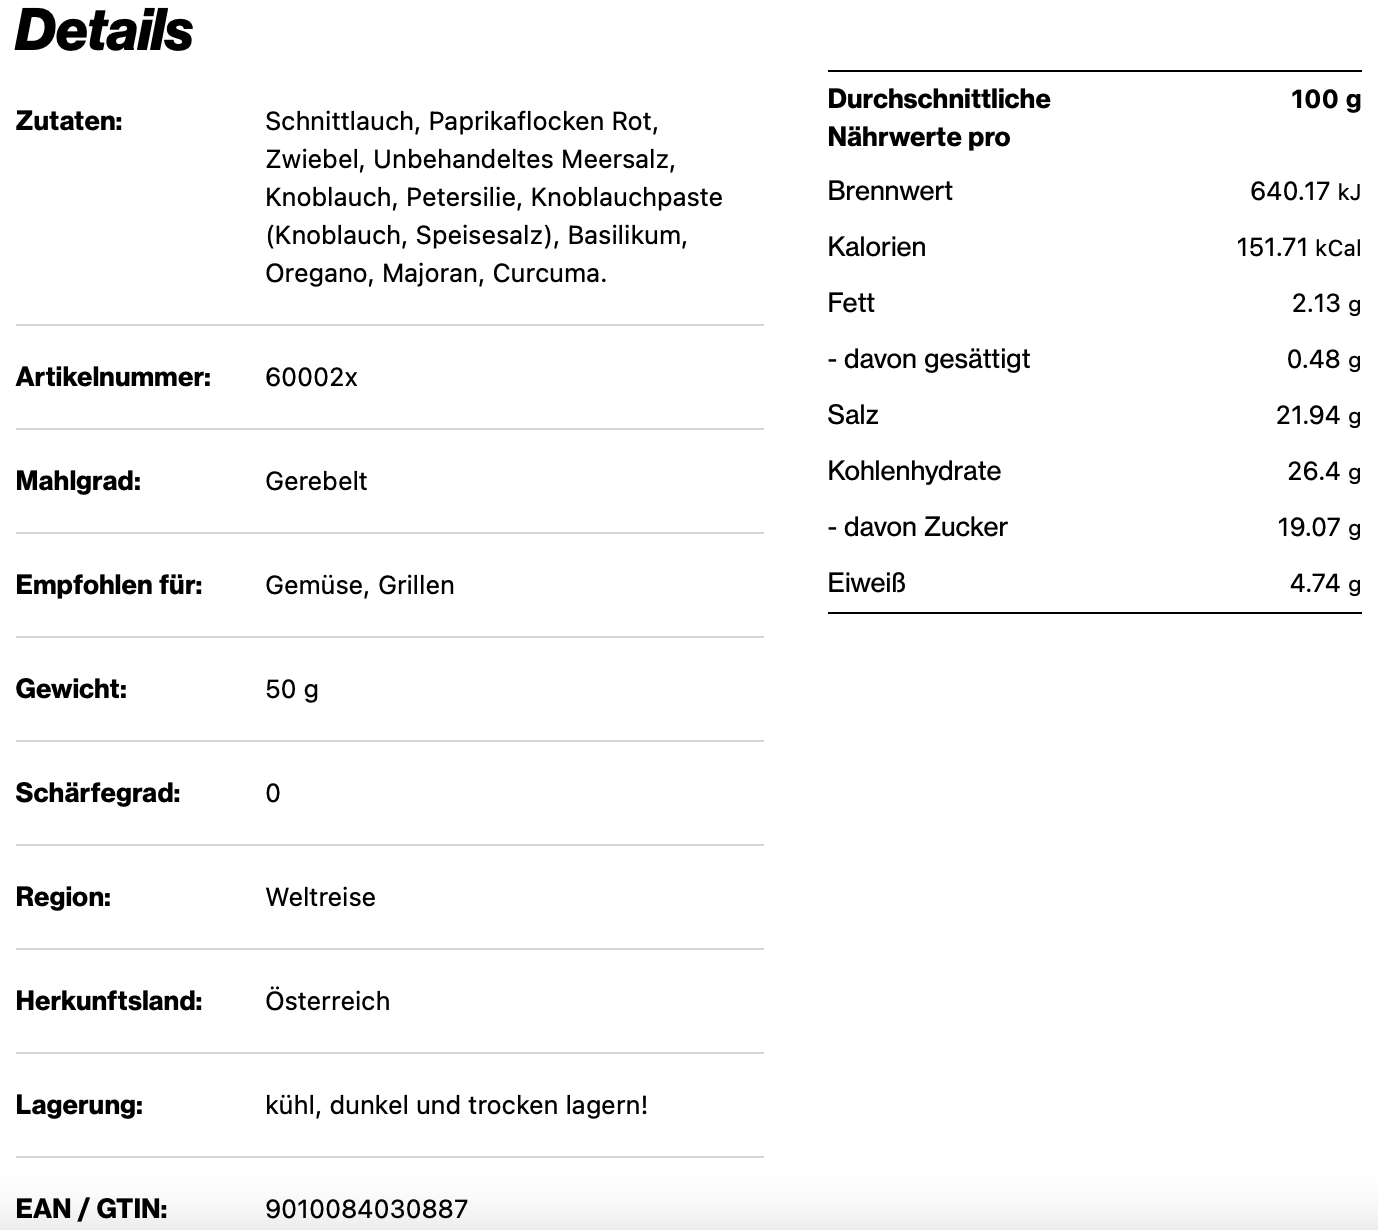Click the Brennwert value 640.17 kJ
1378x1230 pixels.
tap(1304, 191)
